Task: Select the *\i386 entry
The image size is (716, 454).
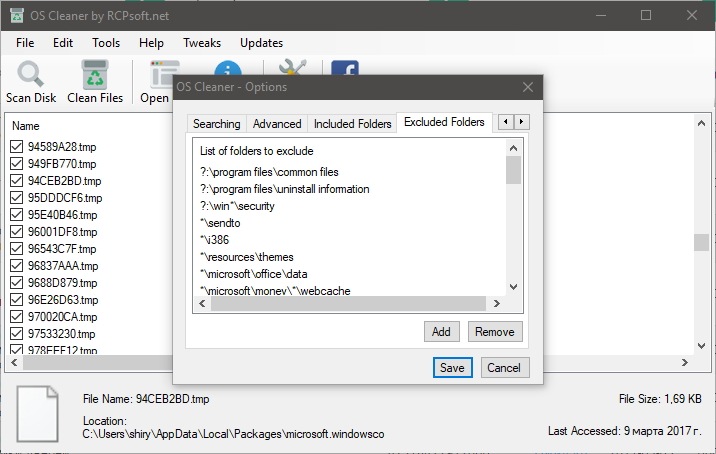Action: [x=214, y=240]
